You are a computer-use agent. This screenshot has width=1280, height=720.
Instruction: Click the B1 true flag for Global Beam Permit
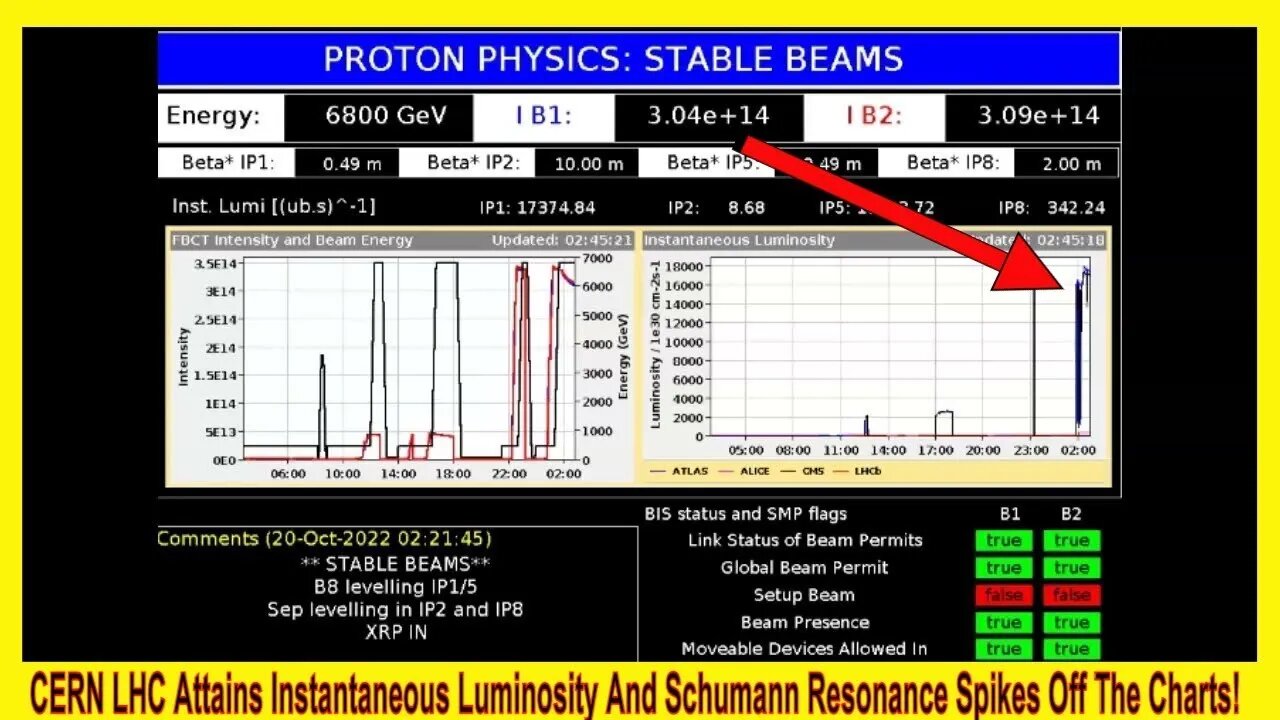point(1004,568)
